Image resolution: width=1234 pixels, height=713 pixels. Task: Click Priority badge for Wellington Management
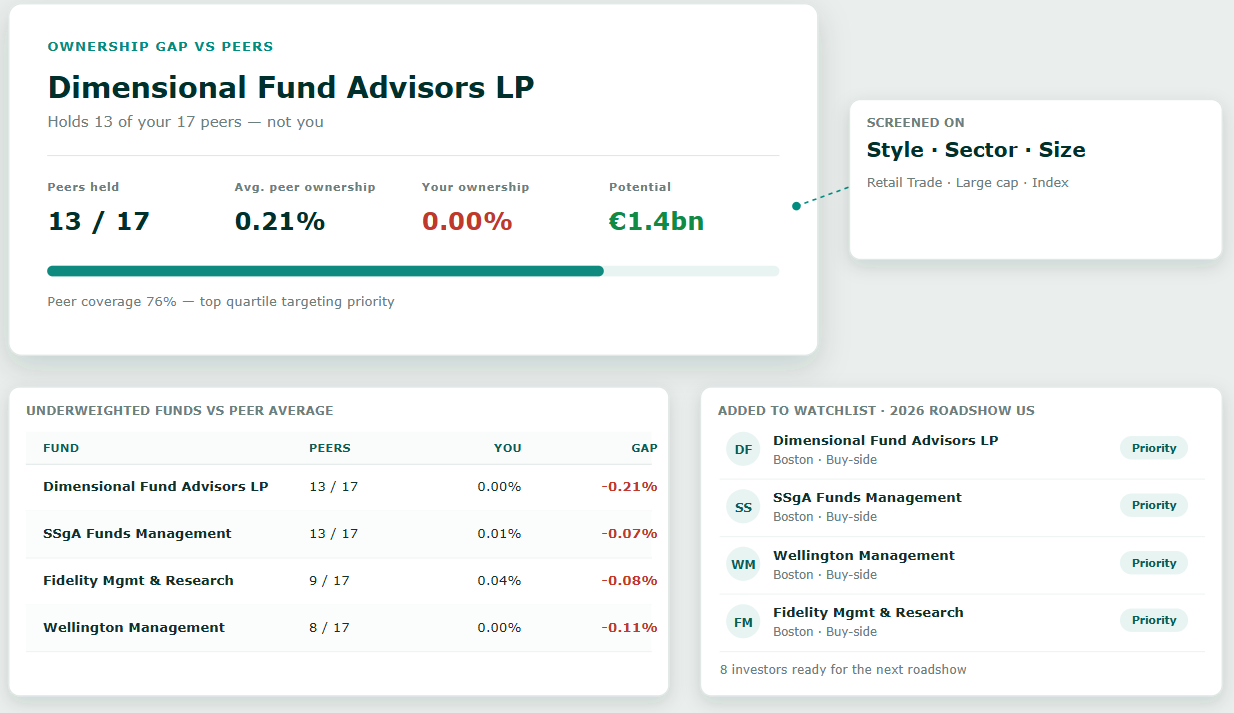pos(1154,563)
